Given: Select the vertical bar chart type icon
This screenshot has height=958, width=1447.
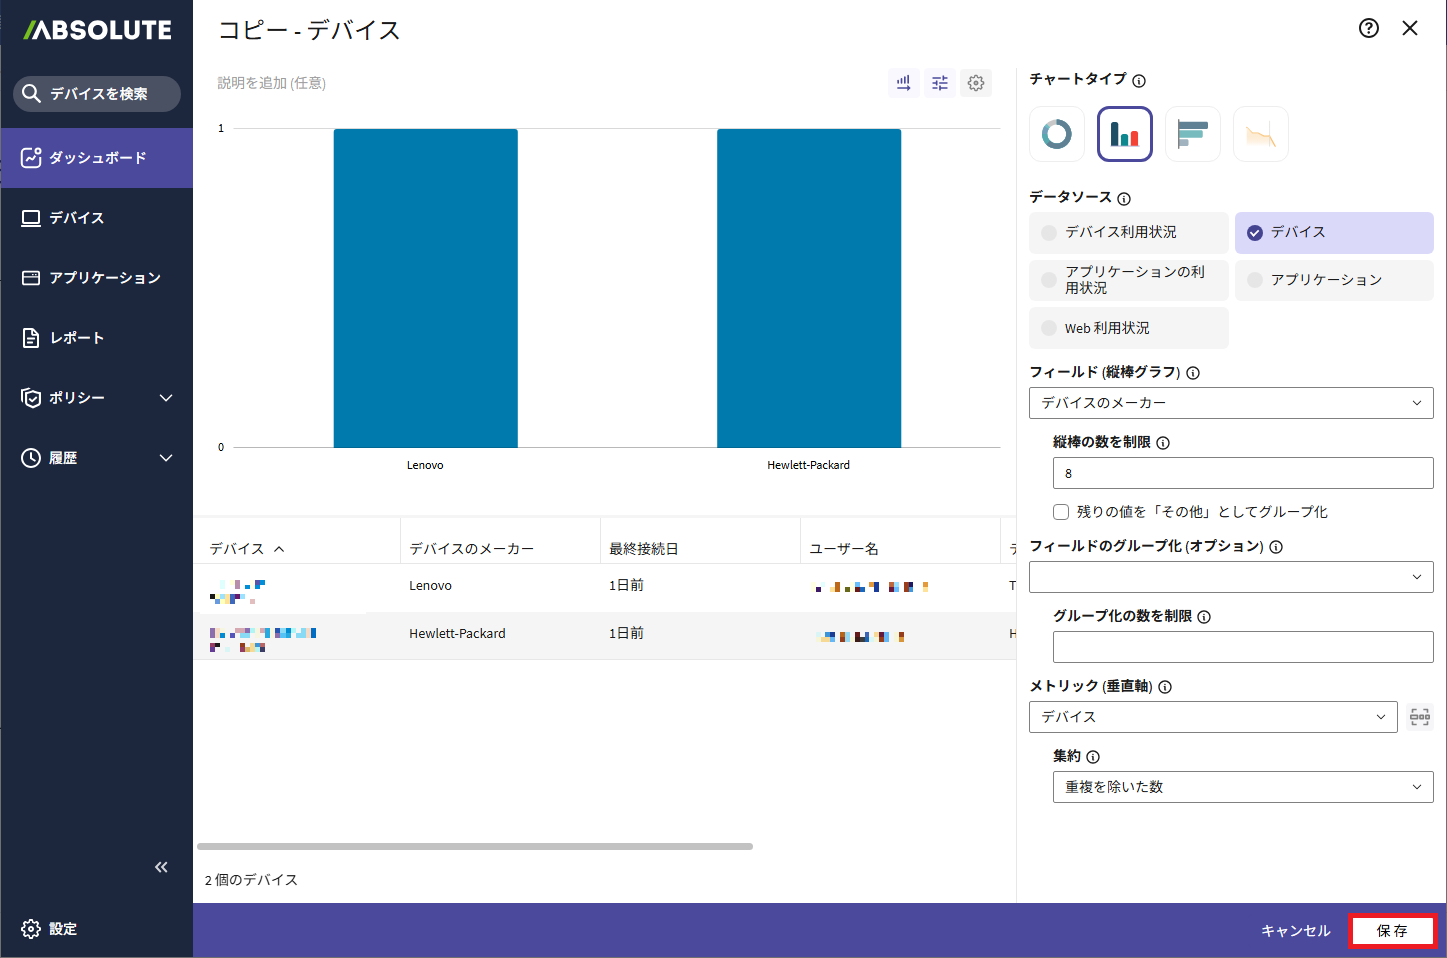Looking at the screenshot, I should click(1125, 134).
